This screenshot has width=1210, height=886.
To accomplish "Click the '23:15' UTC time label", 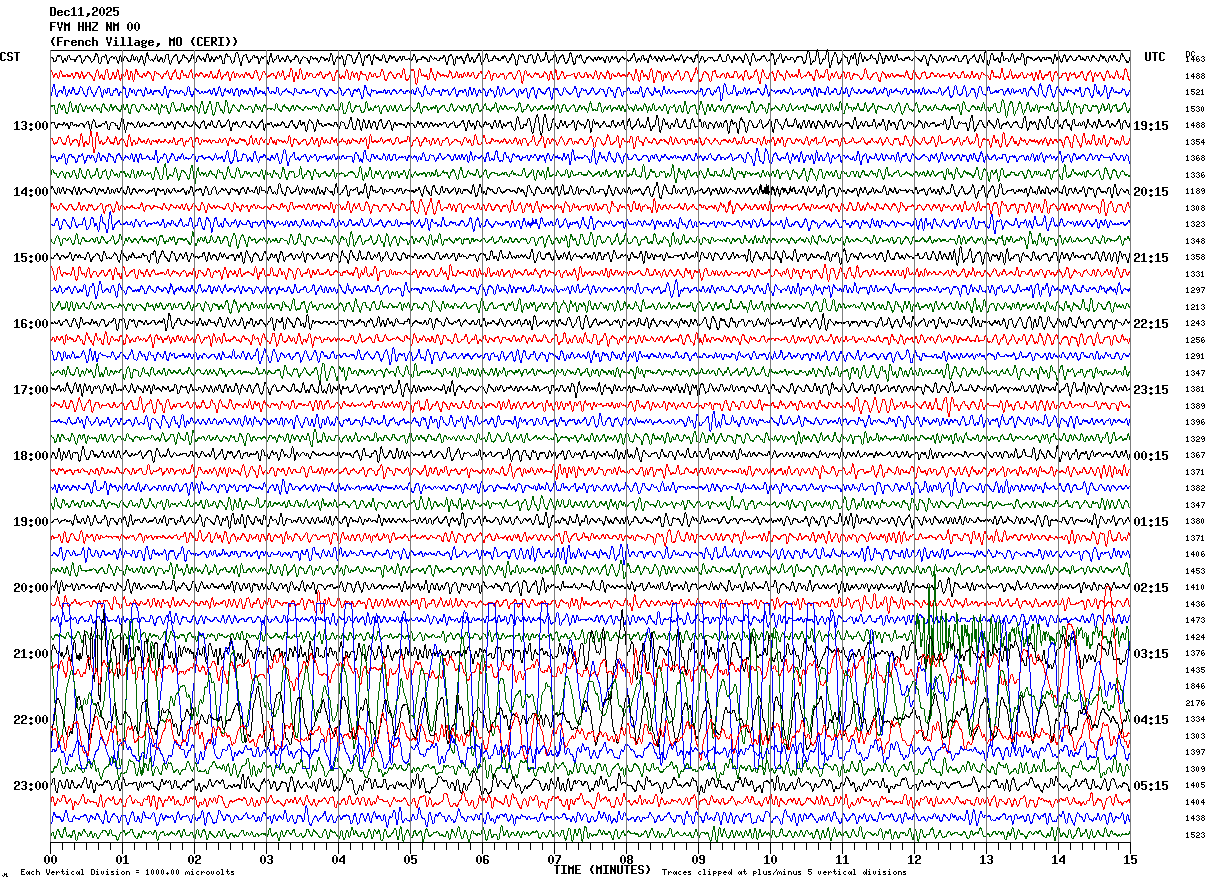I will [x=1151, y=390].
